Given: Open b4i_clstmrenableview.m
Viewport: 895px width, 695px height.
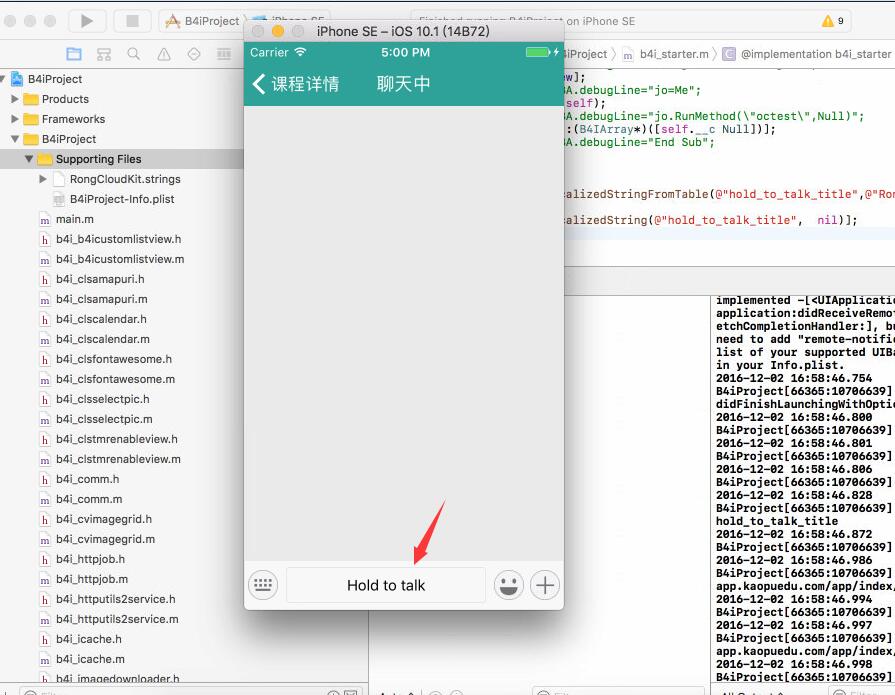Looking at the screenshot, I should point(118,459).
